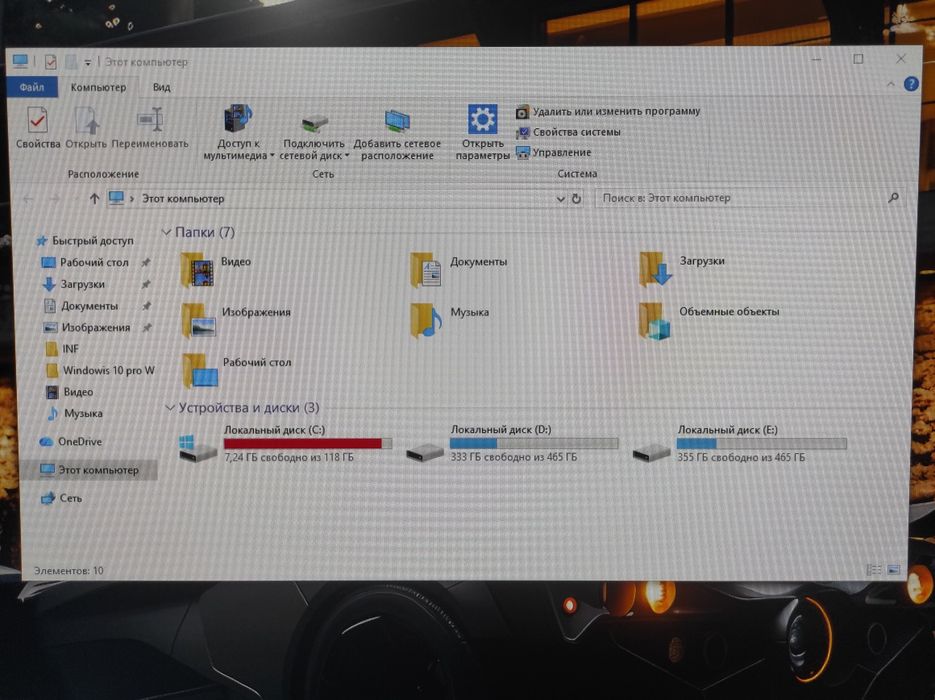Open Сеть in the sidebar
This screenshot has height=700, width=935.
click(x=70, y=498)
